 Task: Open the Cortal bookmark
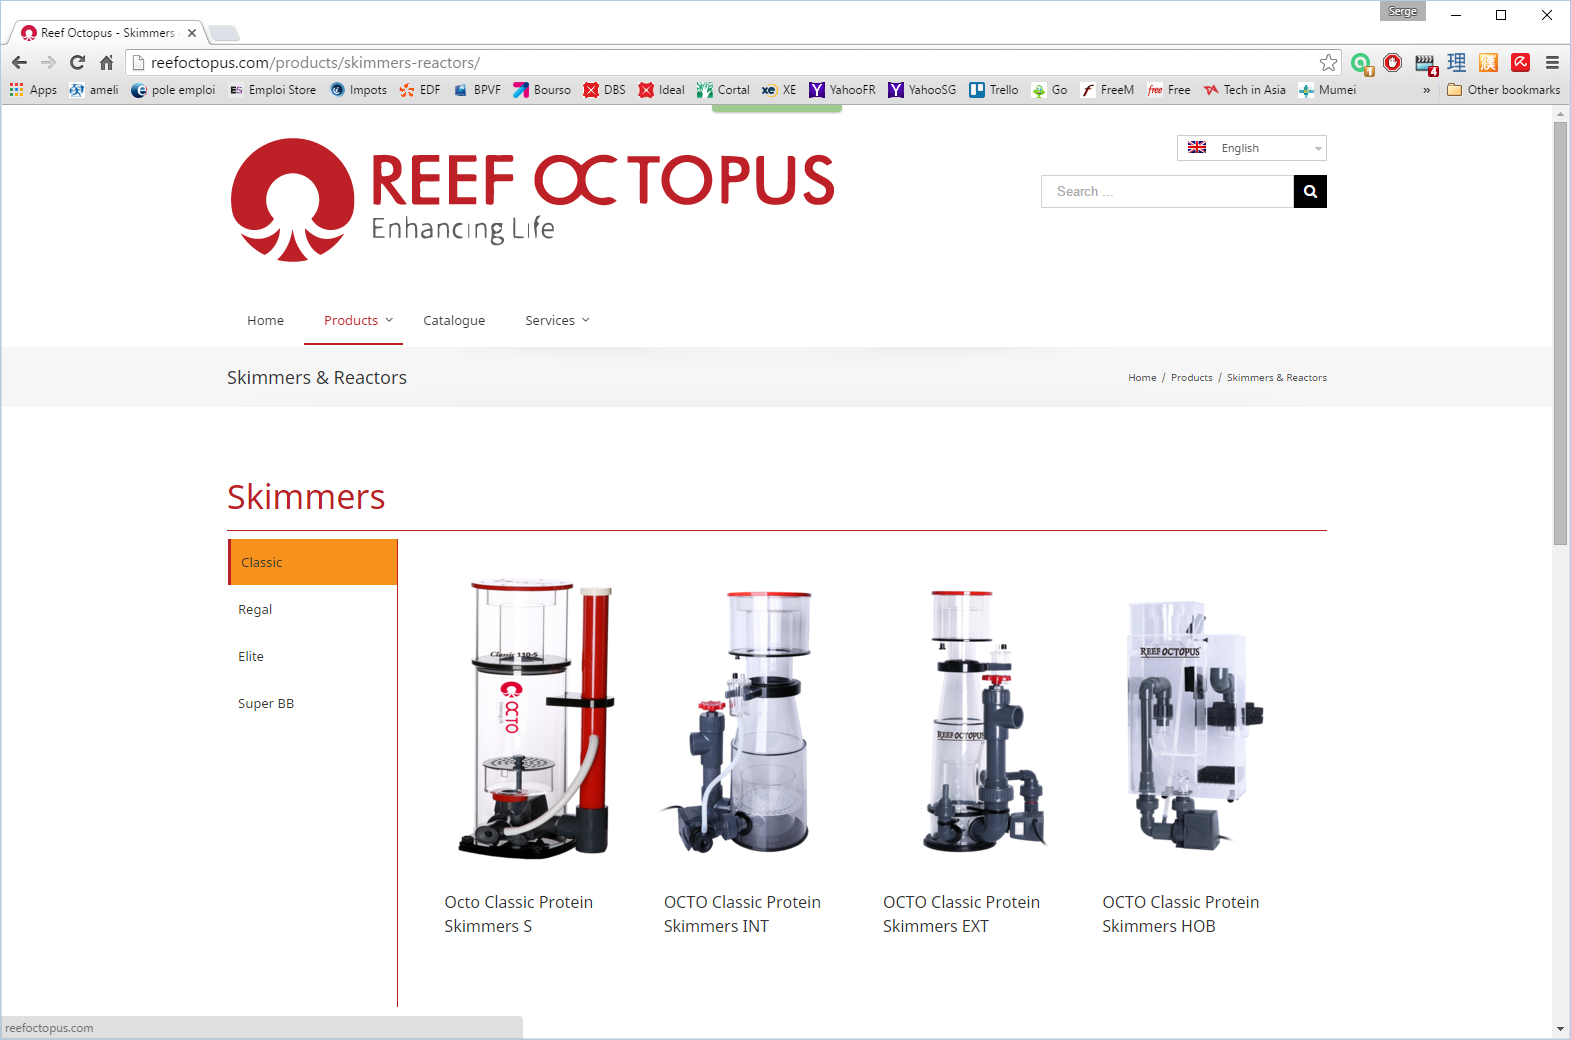click(723, 90)
